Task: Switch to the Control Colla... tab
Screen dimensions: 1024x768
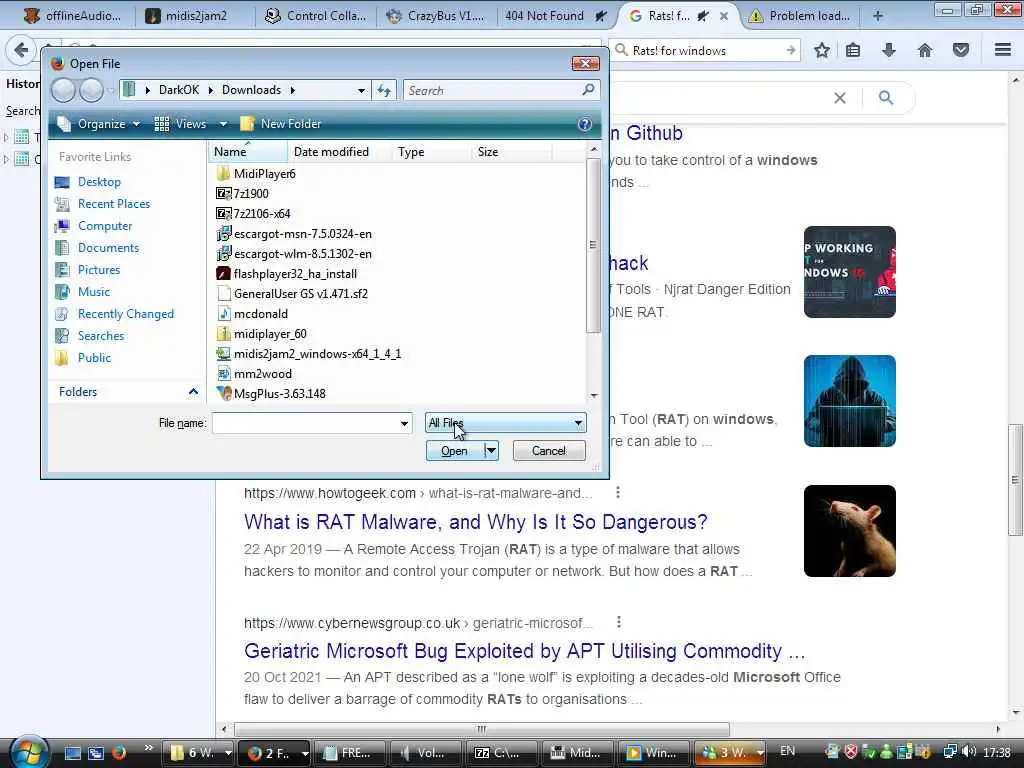Action: click(315, 16)
